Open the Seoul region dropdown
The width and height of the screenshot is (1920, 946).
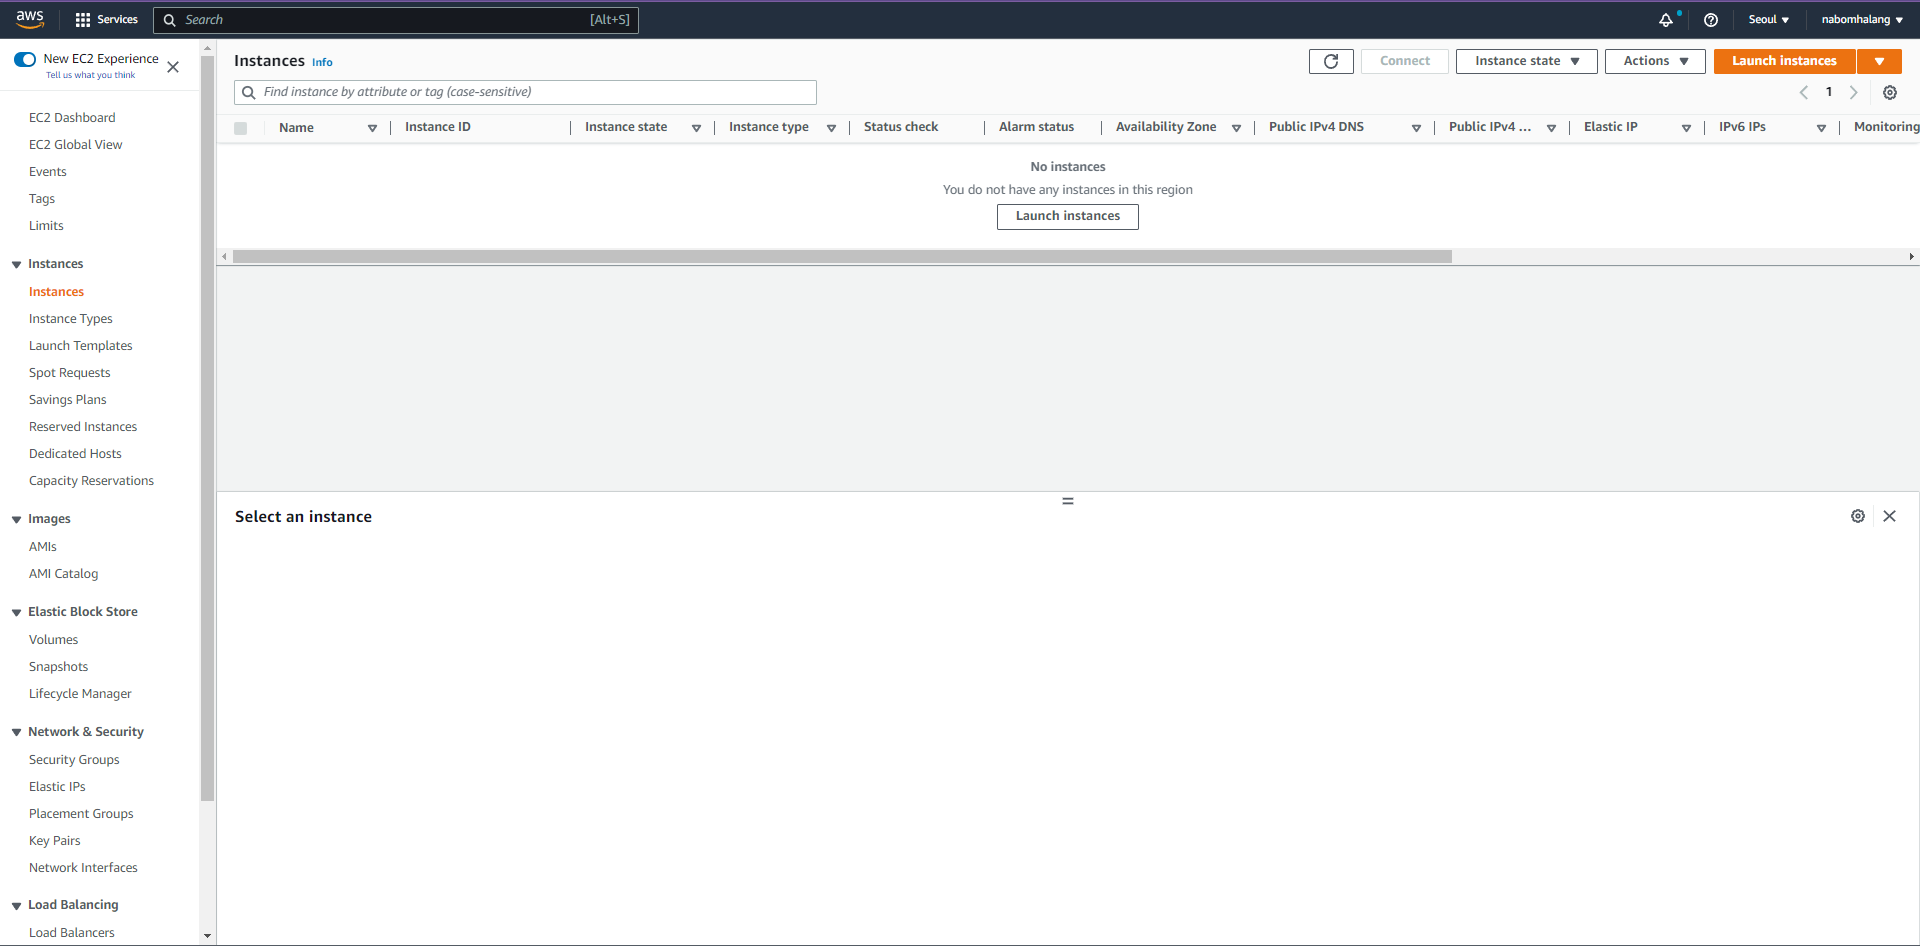tap(1768, 19)
